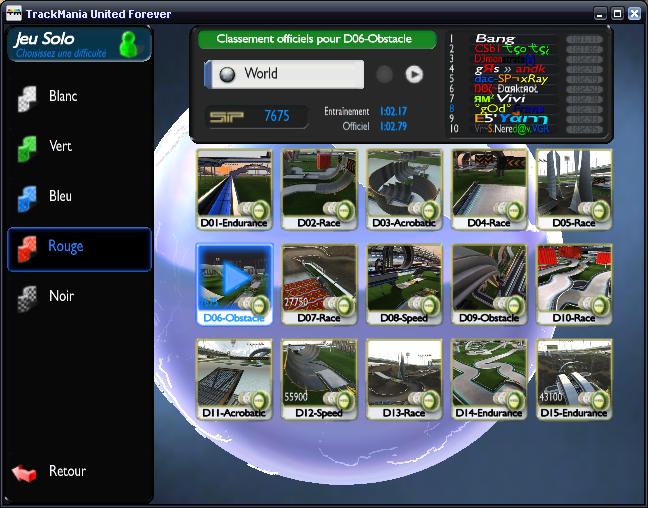Open the World ranking zone selector
Screen dimensions: 648x508
pos(284,74)
